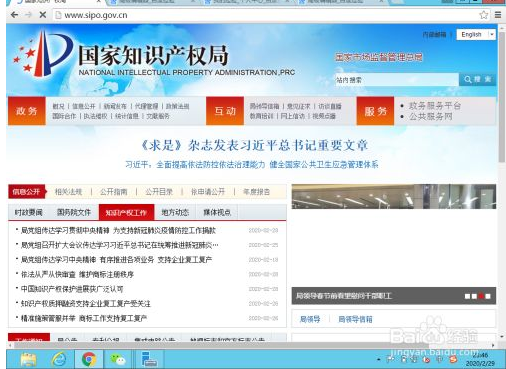Image resolution: width=506 pixels, height=369 pixels.
Task: Open 统计信息 in the 政务 menu
Action: [127, 116]
